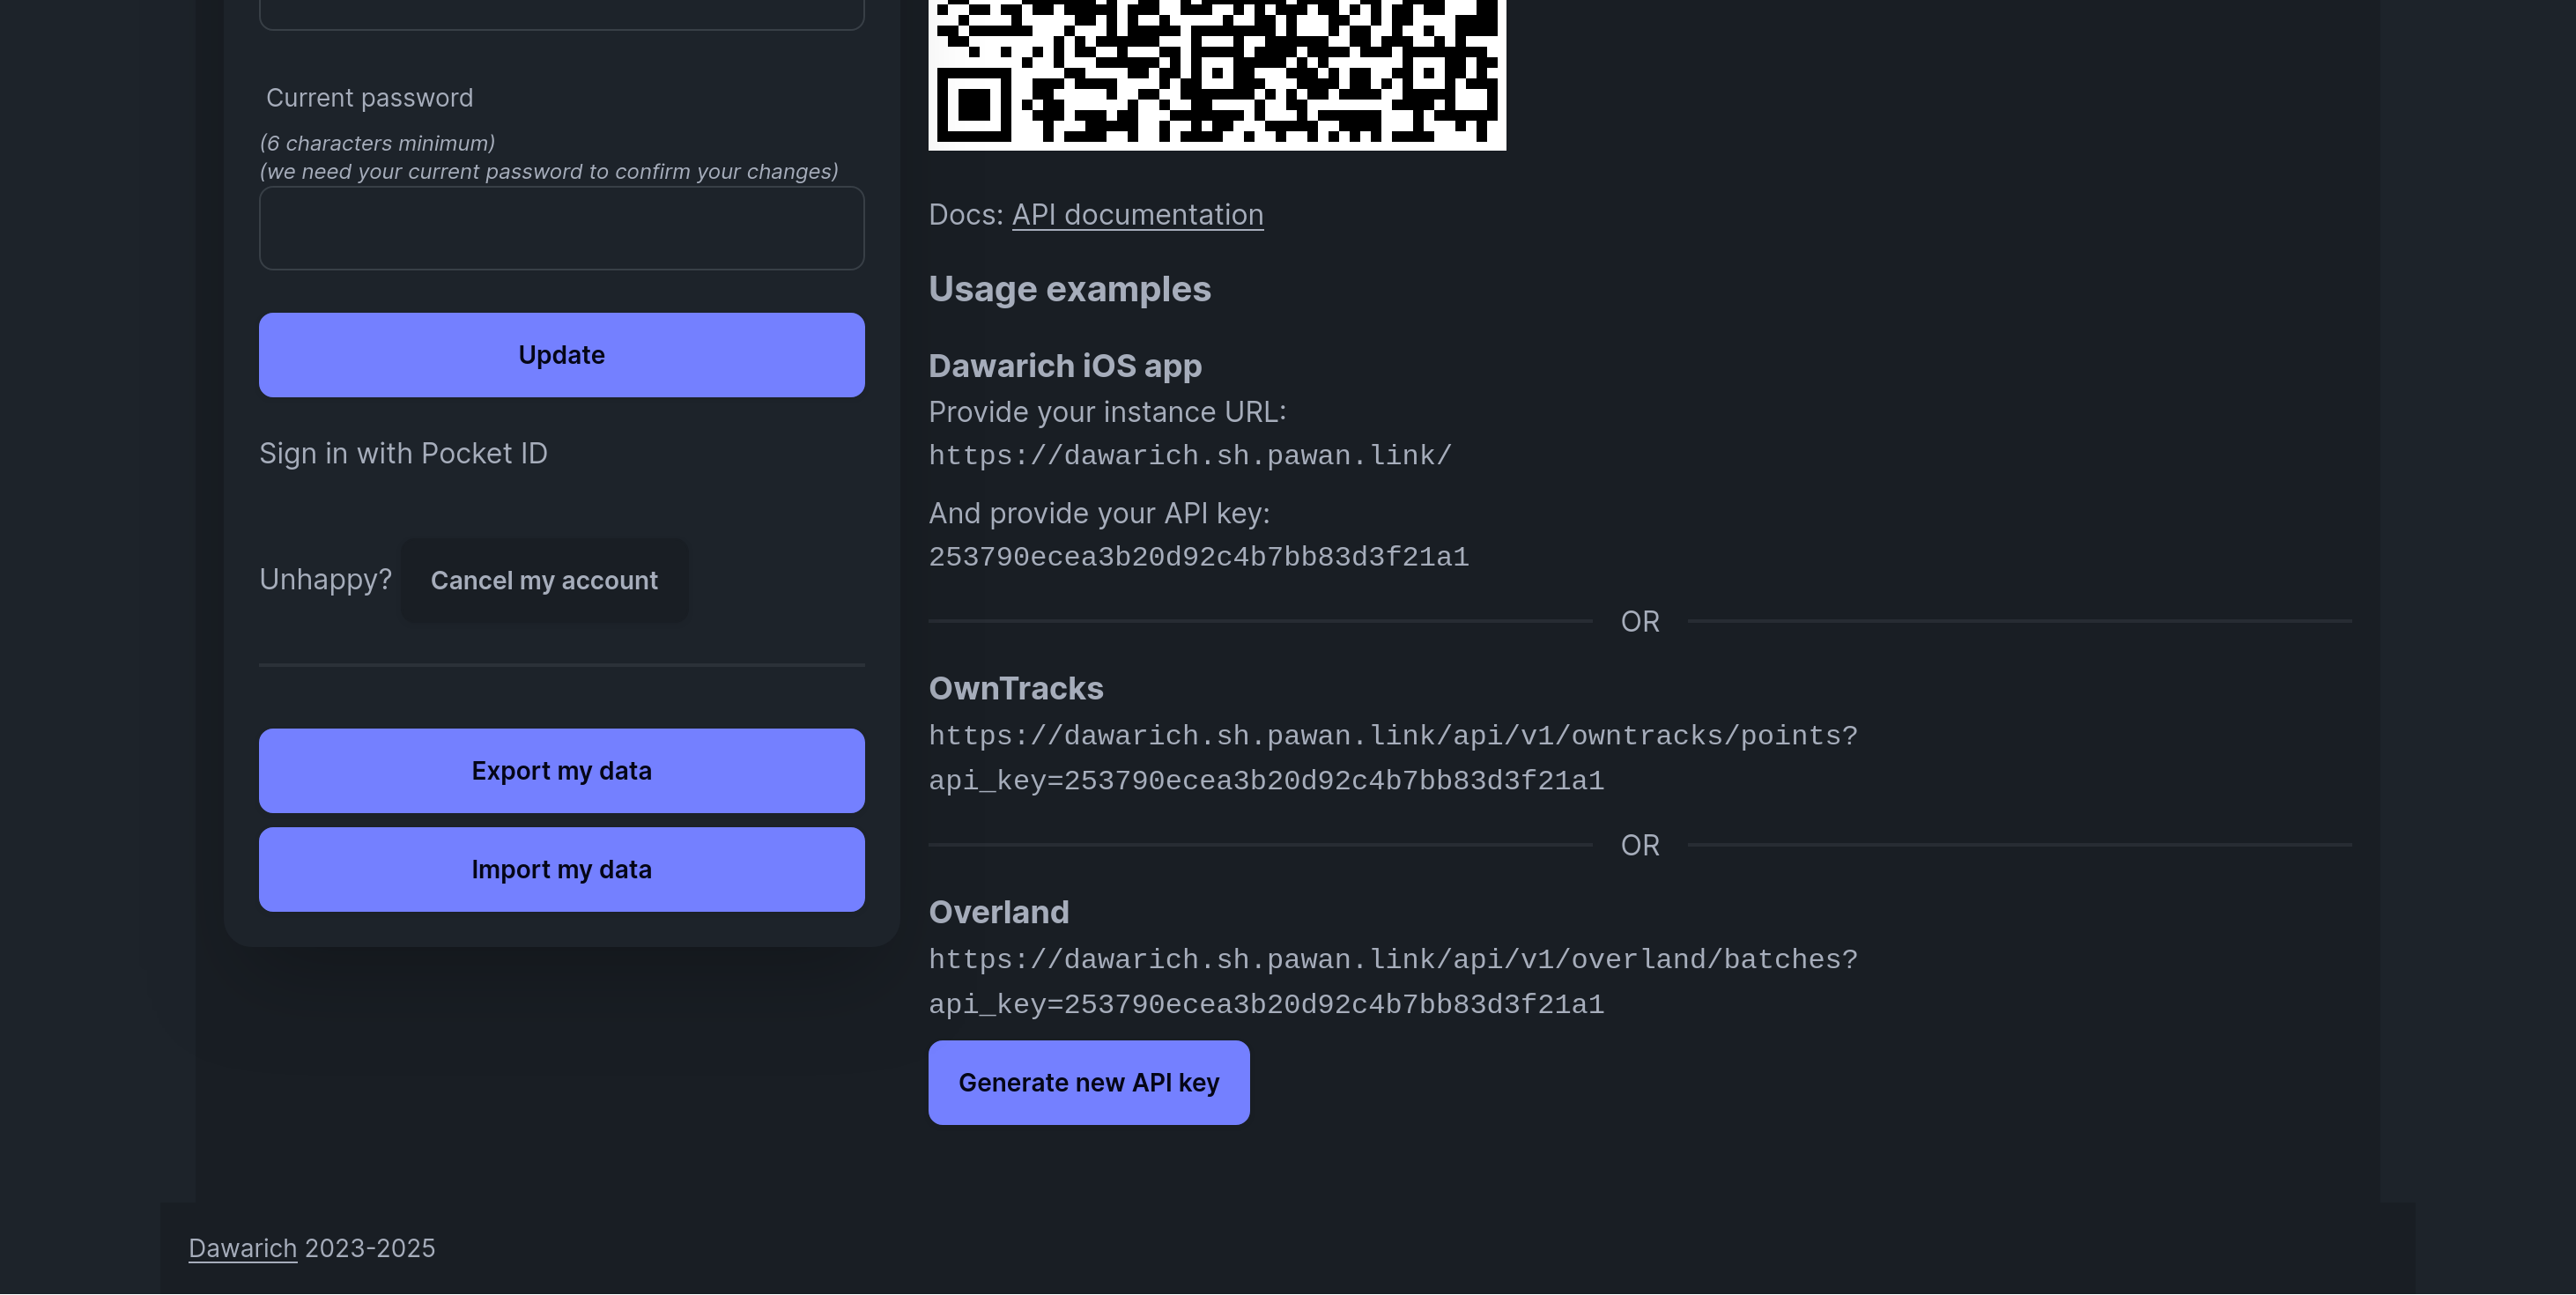
Task: Click Export my data
Action: 561,770
